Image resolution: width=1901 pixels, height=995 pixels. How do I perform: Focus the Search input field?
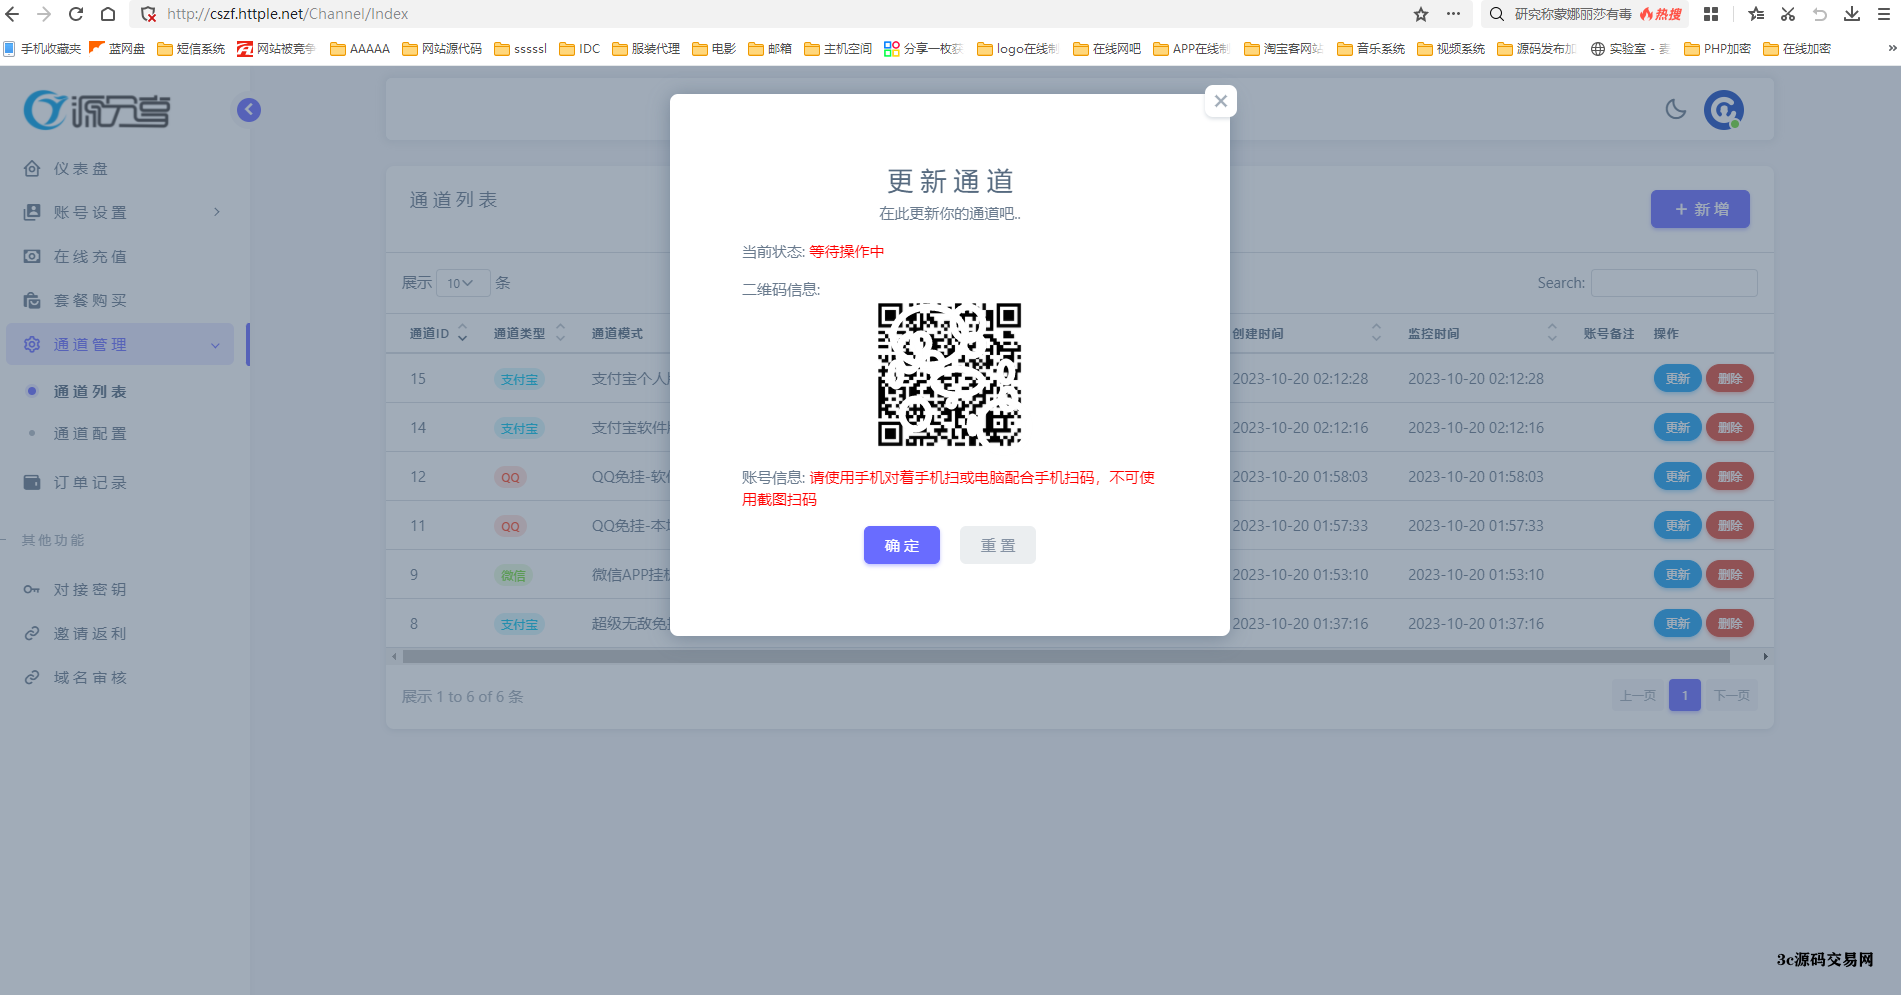[1674, 283]
